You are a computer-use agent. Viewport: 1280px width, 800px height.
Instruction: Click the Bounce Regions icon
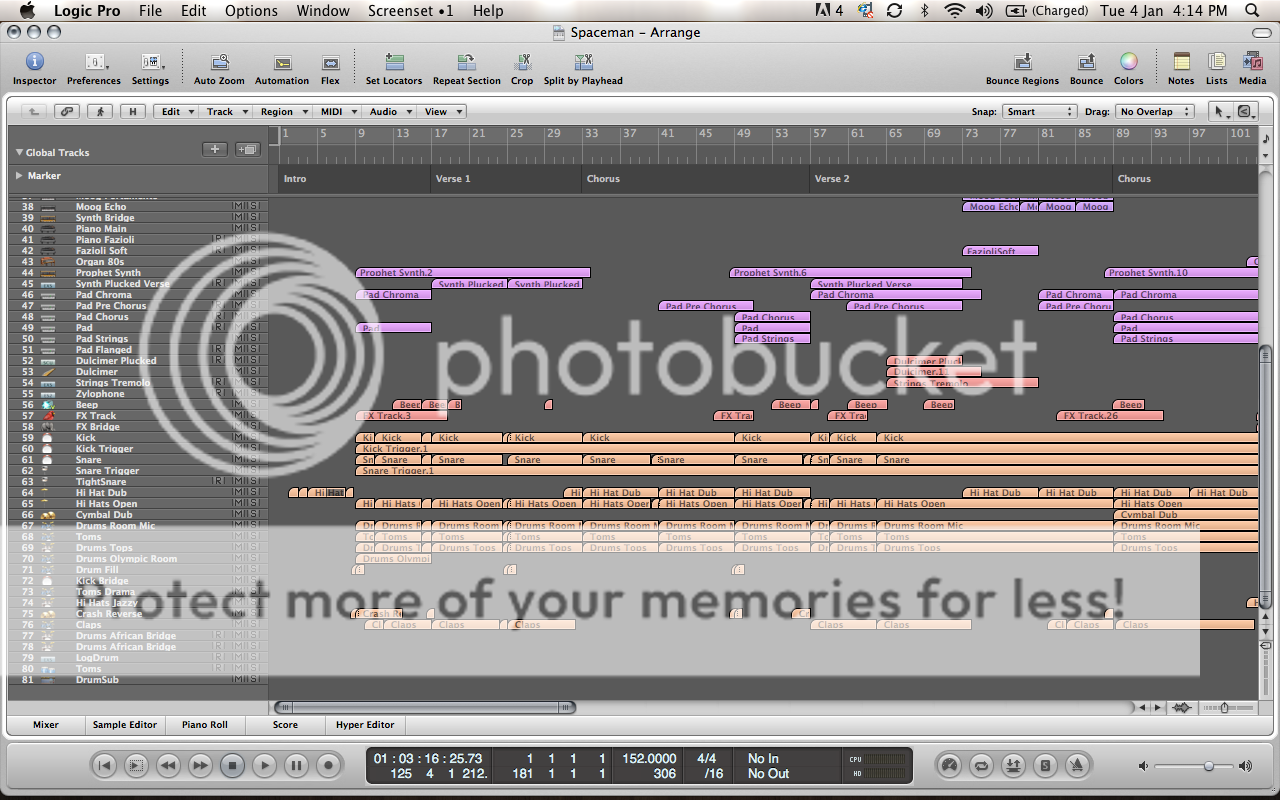click(1022, 63)
